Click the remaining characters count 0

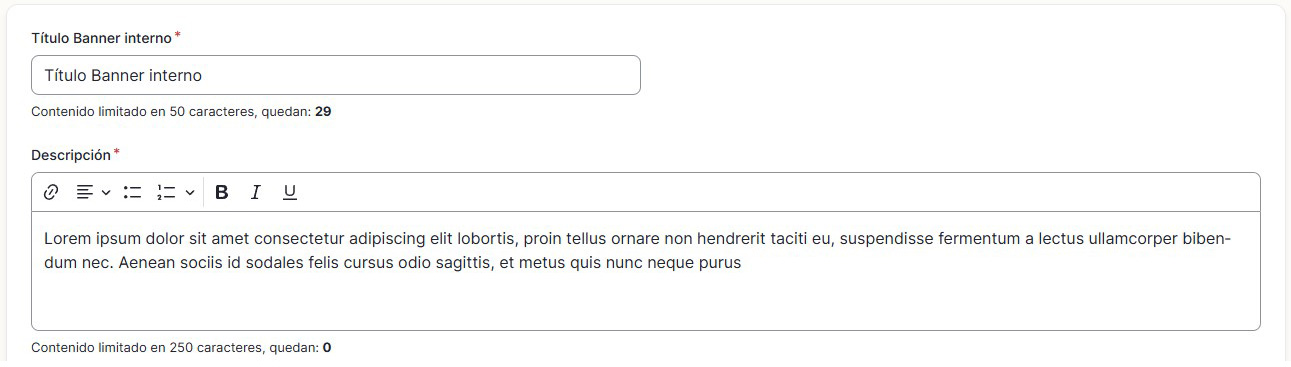point(327,348)
